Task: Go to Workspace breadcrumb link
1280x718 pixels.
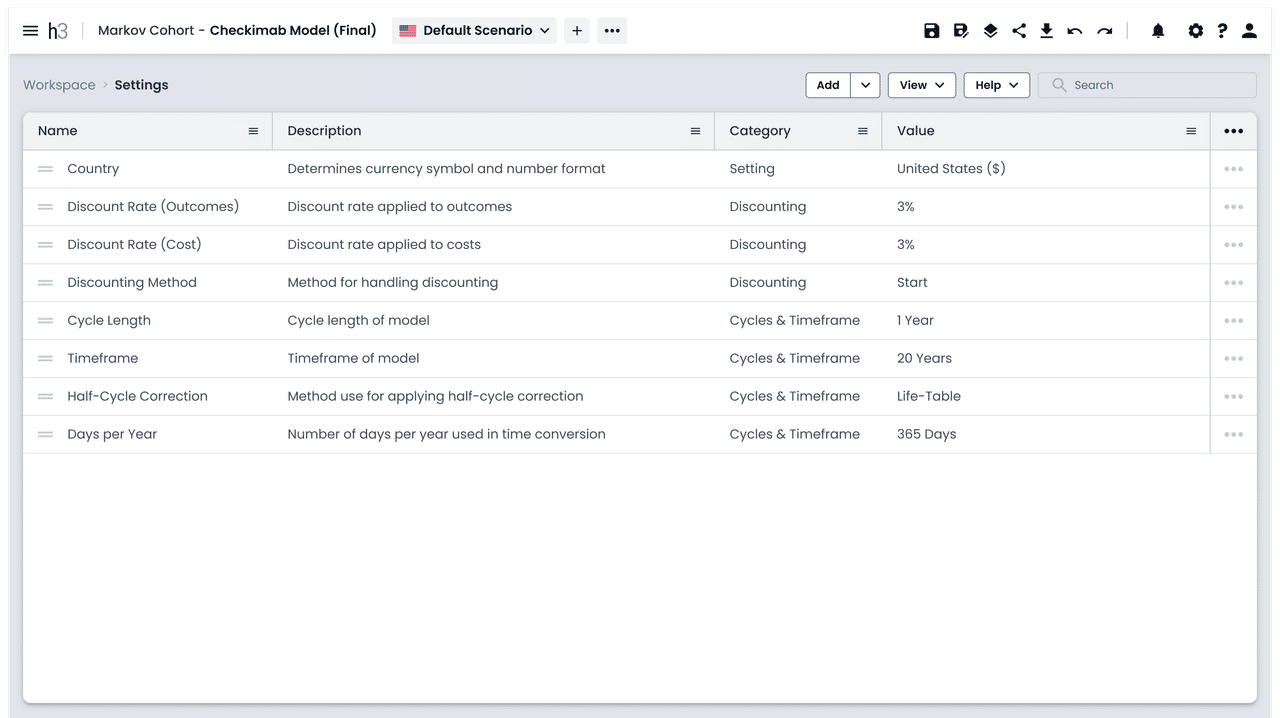Action: coord(59,85)
